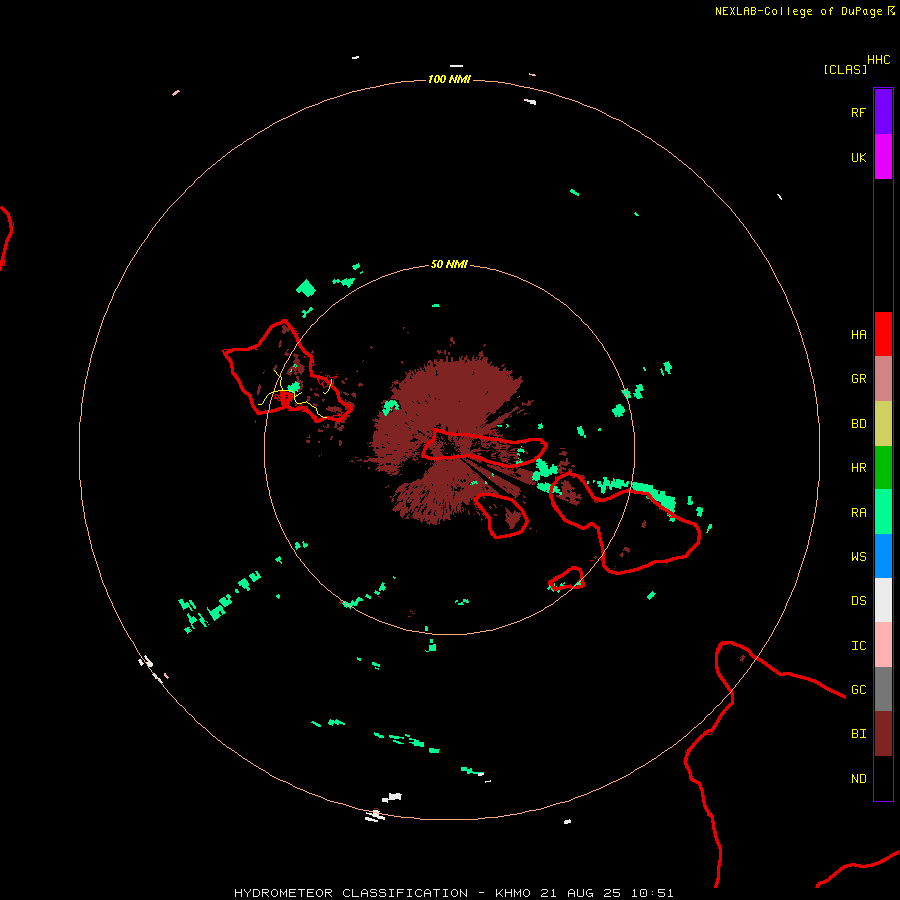Click the RF purple legend swatch

pyautogui.click(x=883, y=112)
